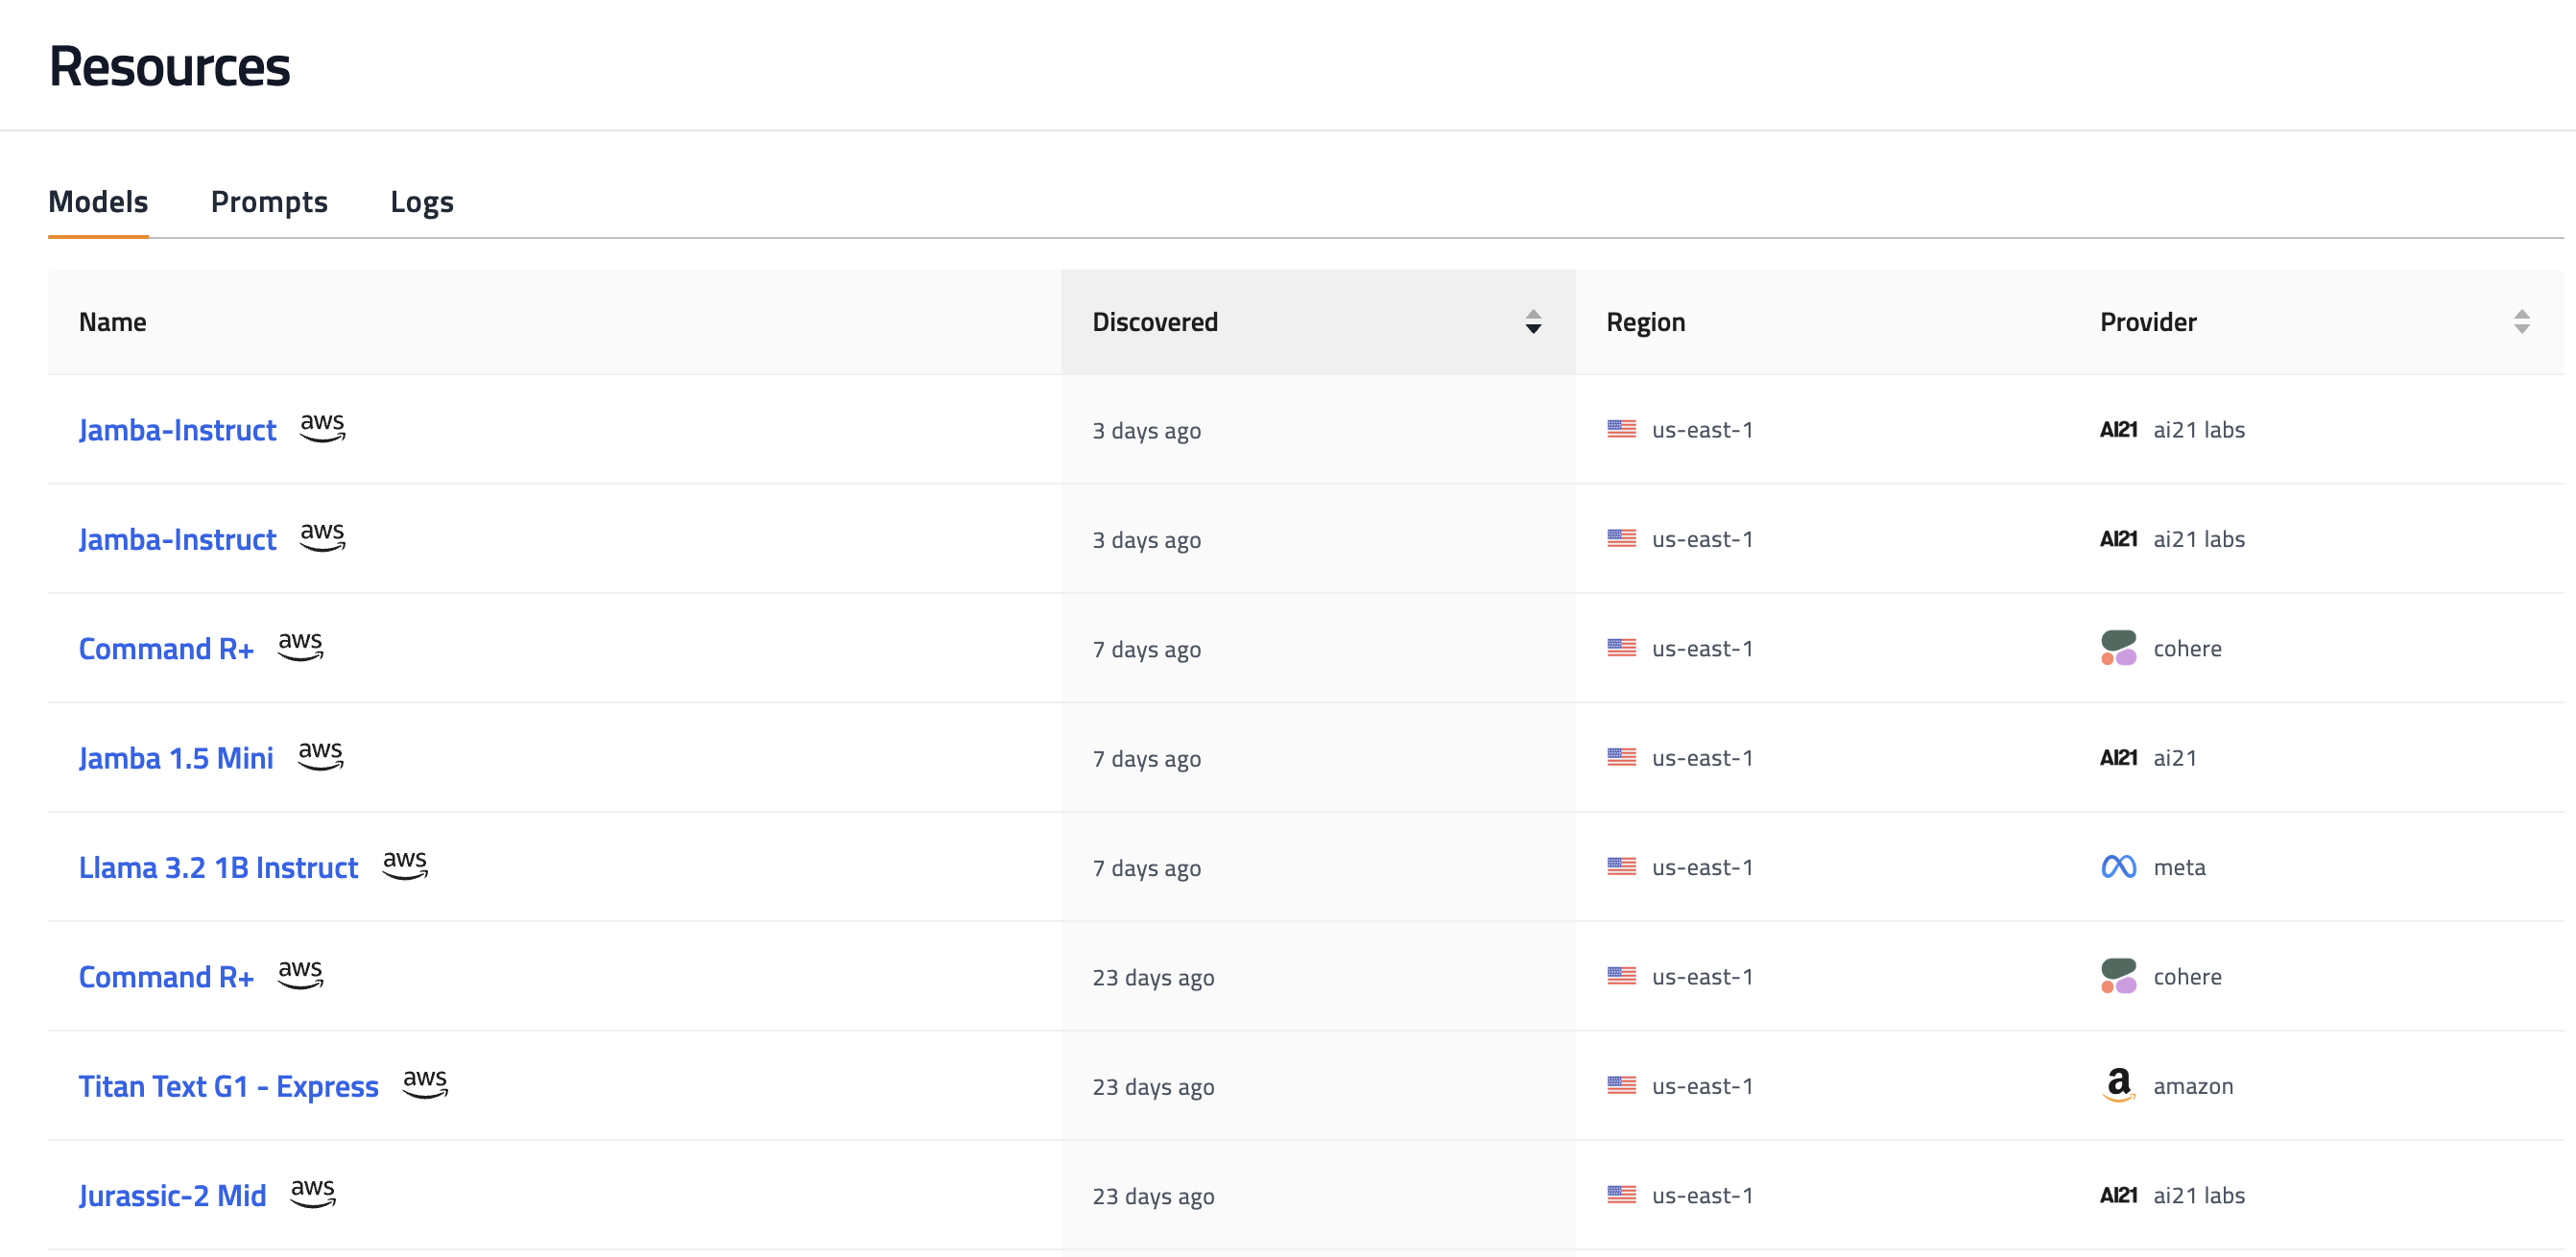This screenshot has width=2576, height=1257.
Task: Open the Logs tab
Action: 421,202
